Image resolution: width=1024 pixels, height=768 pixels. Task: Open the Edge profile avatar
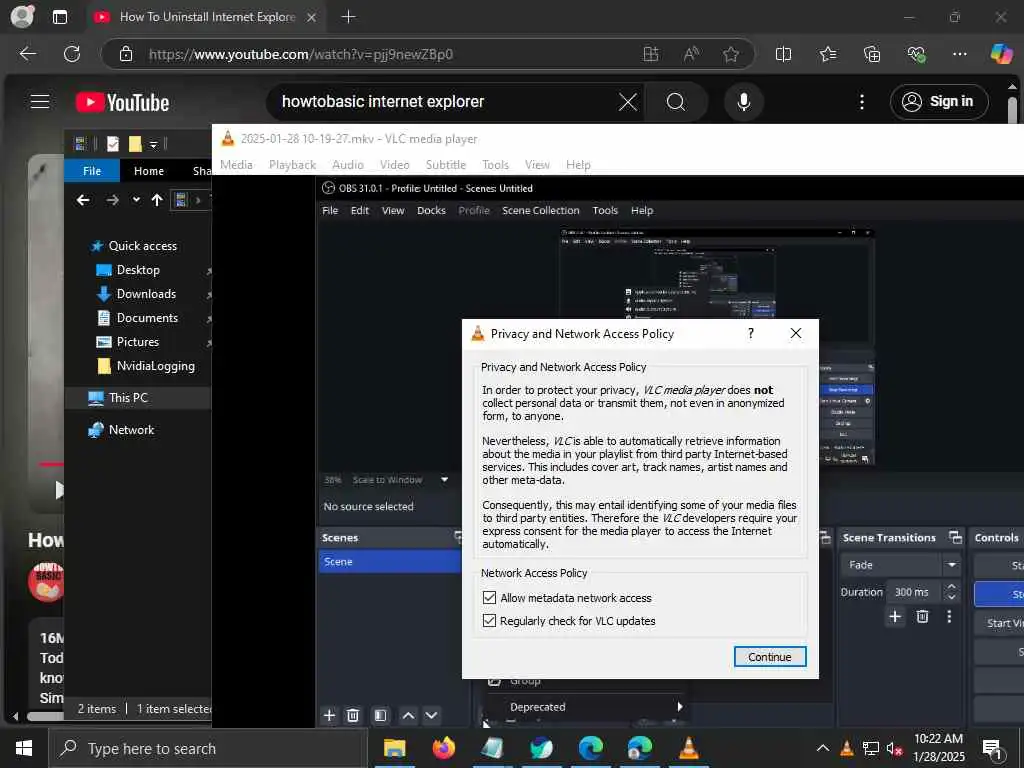(x=22, y=16)
